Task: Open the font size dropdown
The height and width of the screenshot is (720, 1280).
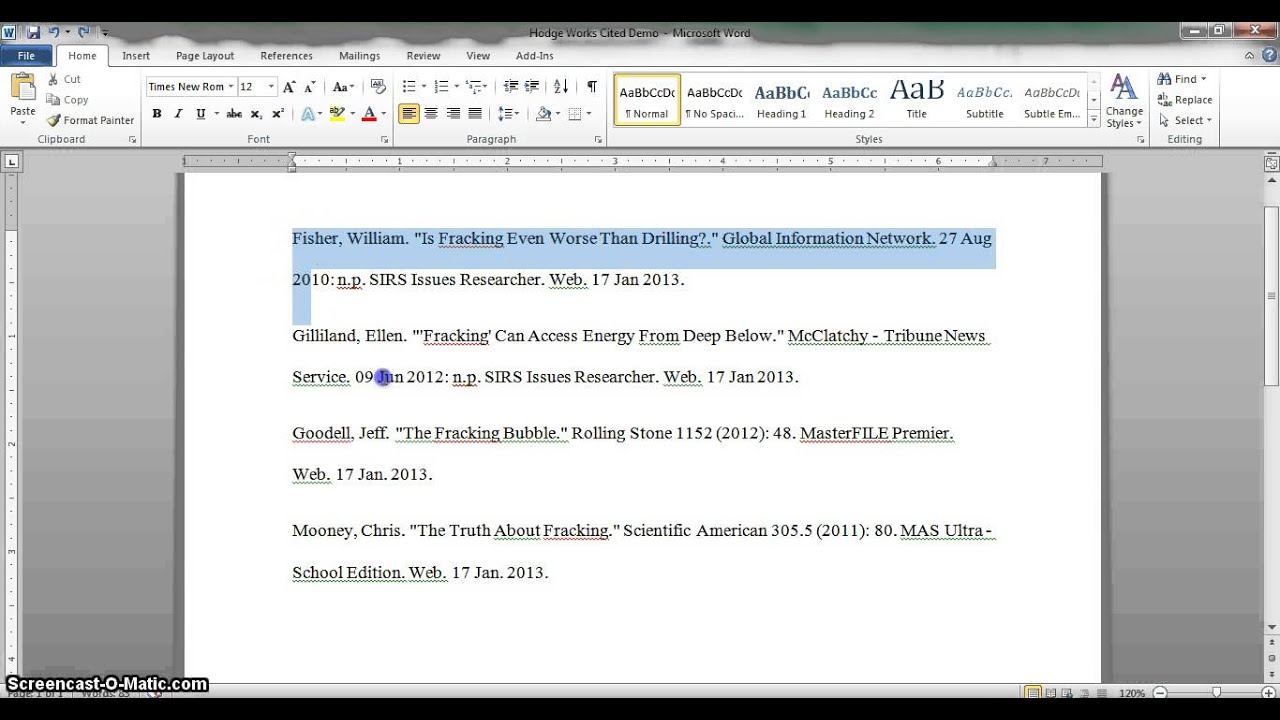Action: (271, 87)
